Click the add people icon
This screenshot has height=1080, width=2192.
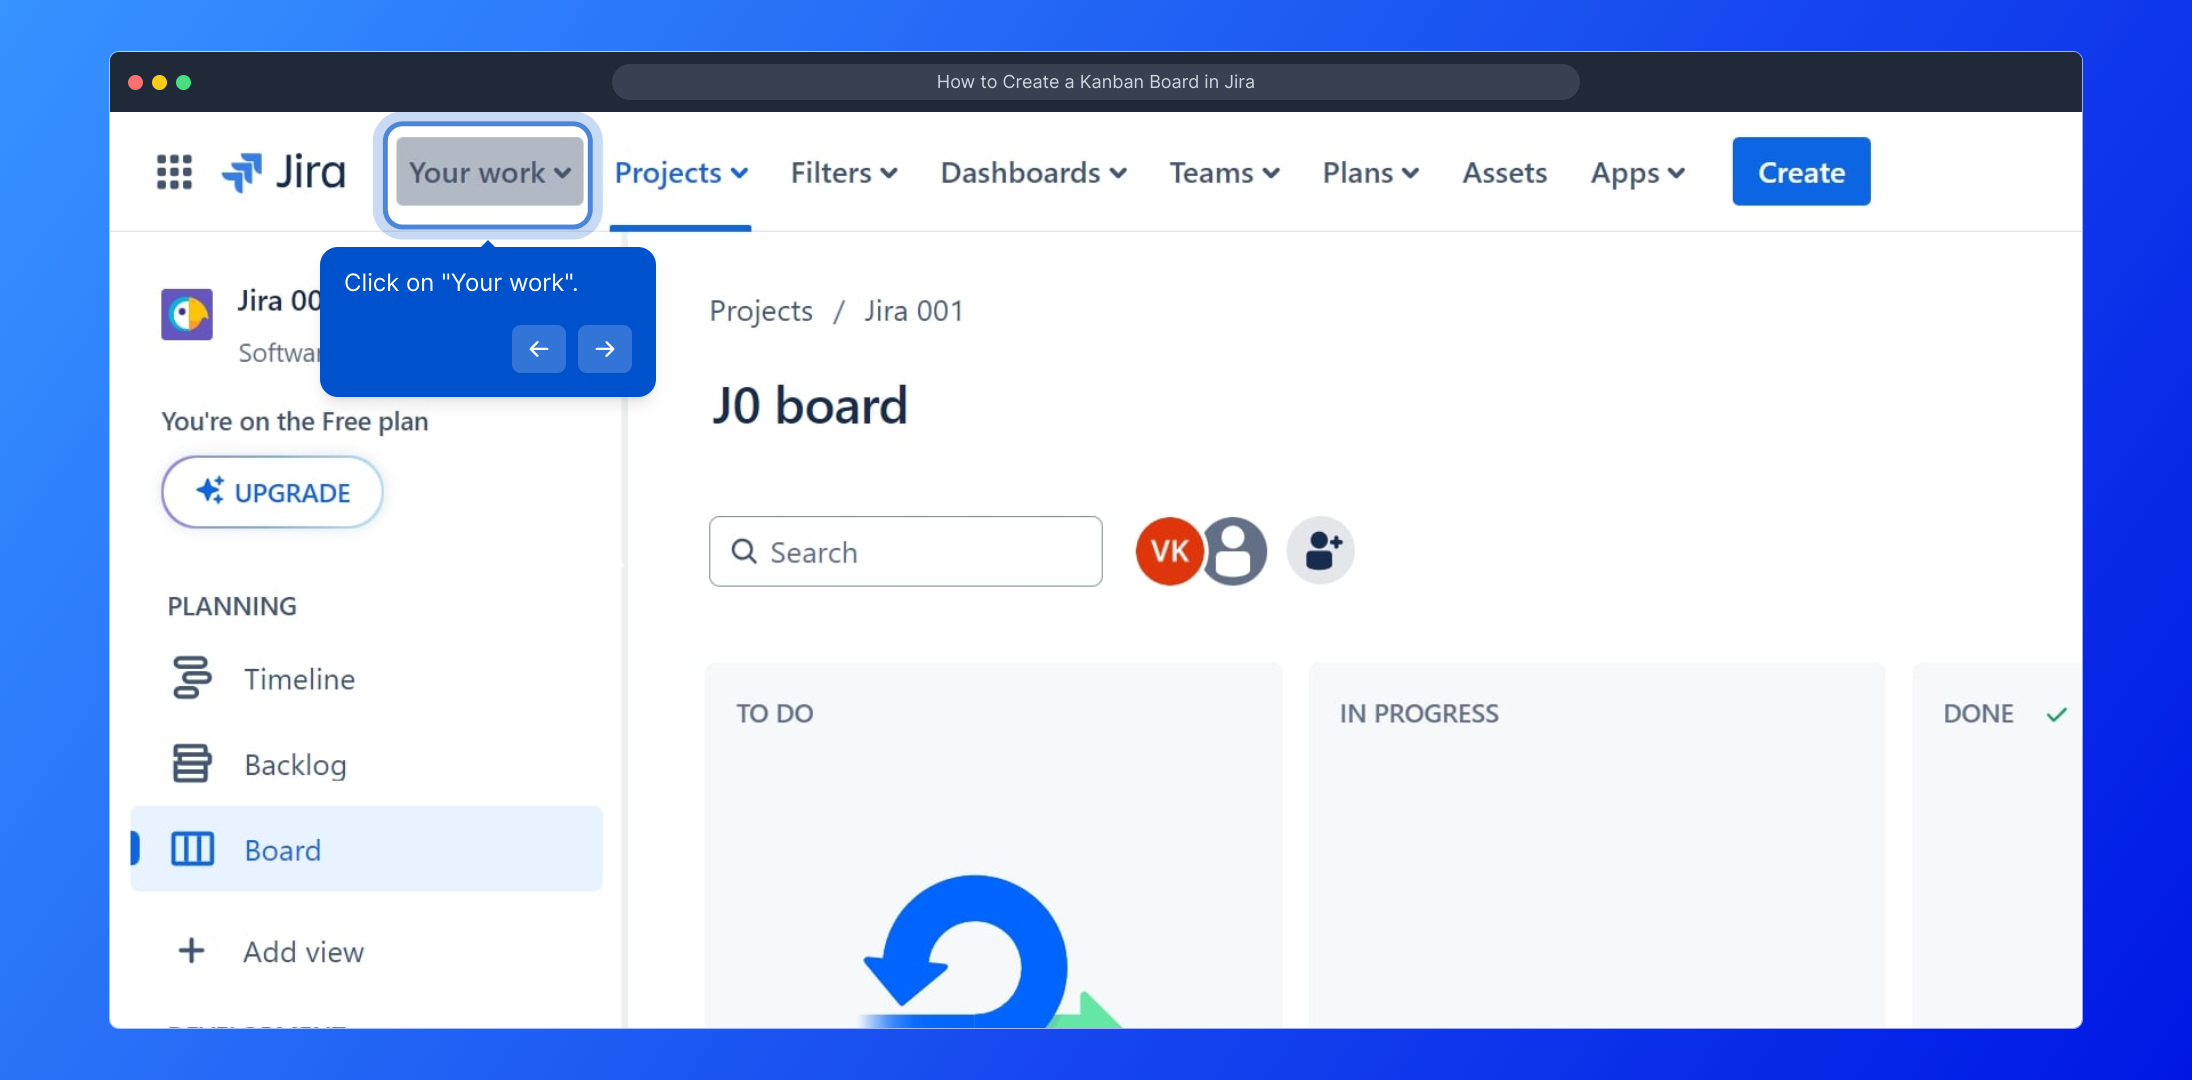tap(1321, 551)
